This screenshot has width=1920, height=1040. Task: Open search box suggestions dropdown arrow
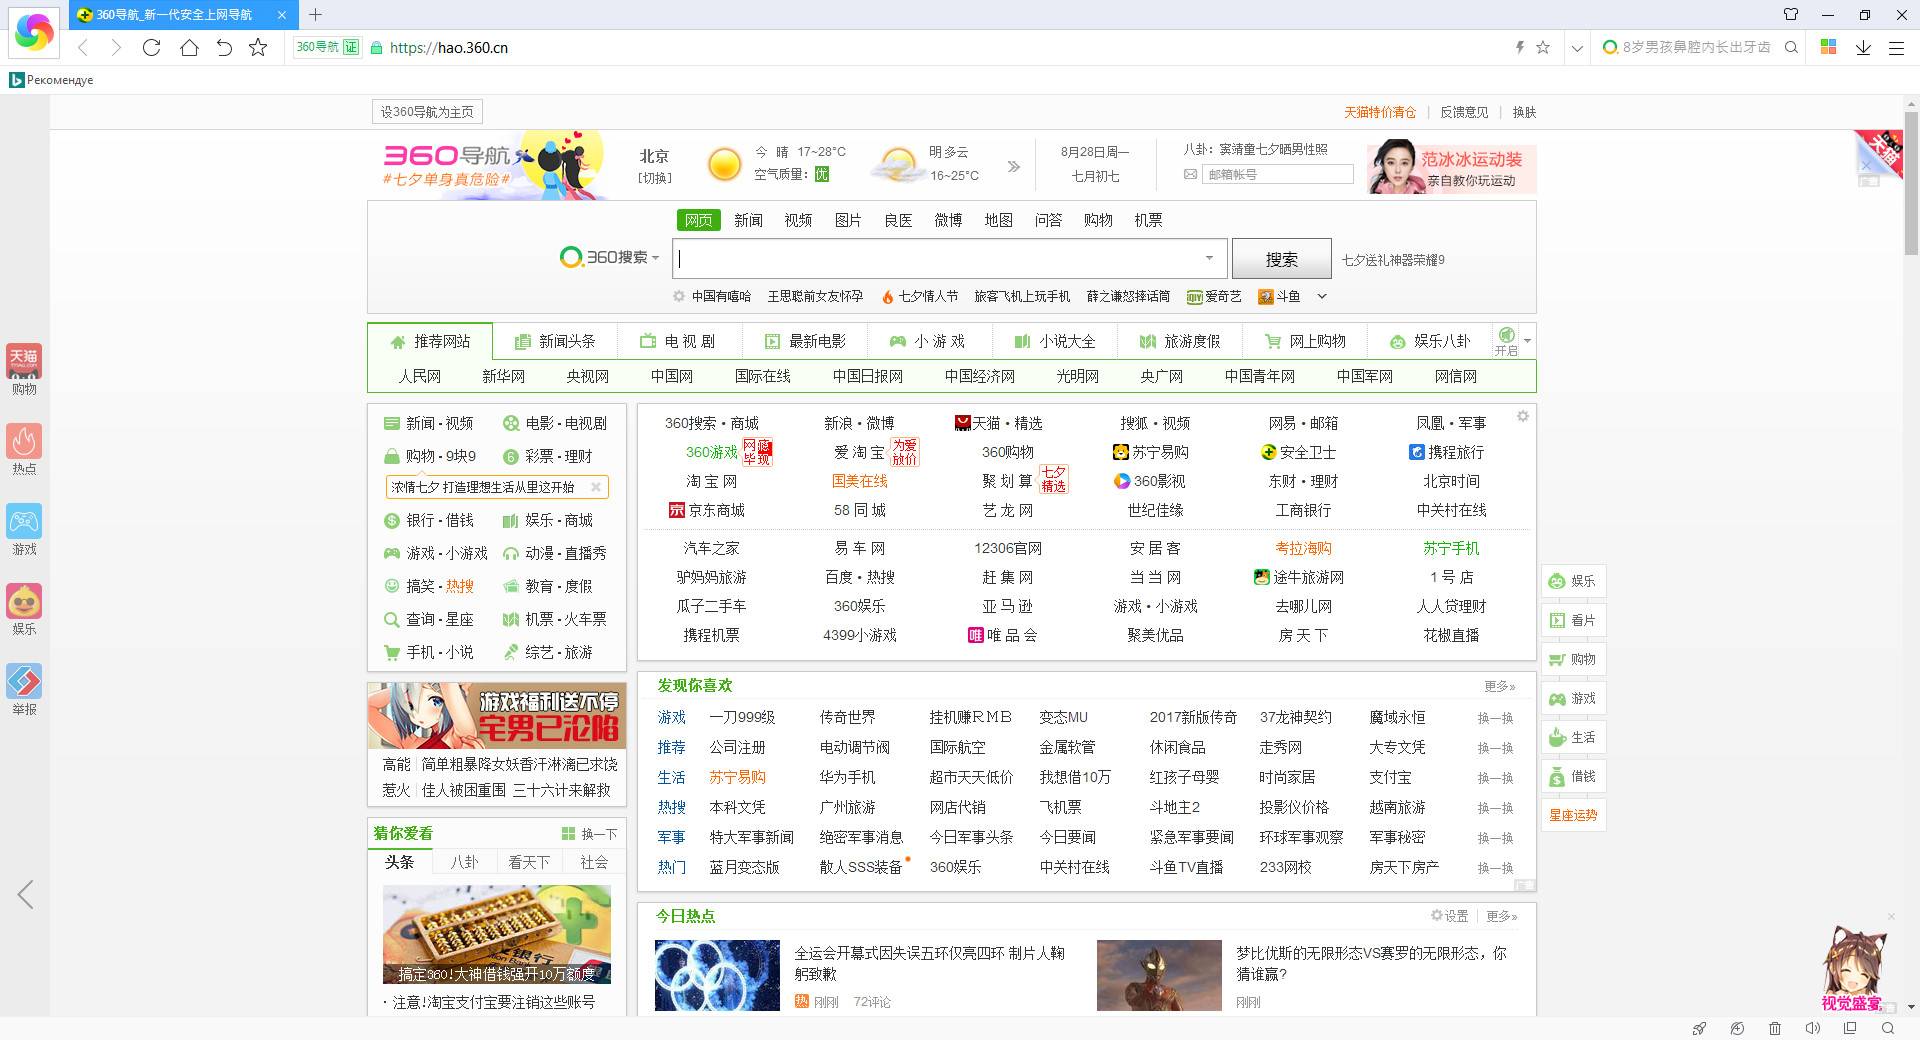(1209, 258)
